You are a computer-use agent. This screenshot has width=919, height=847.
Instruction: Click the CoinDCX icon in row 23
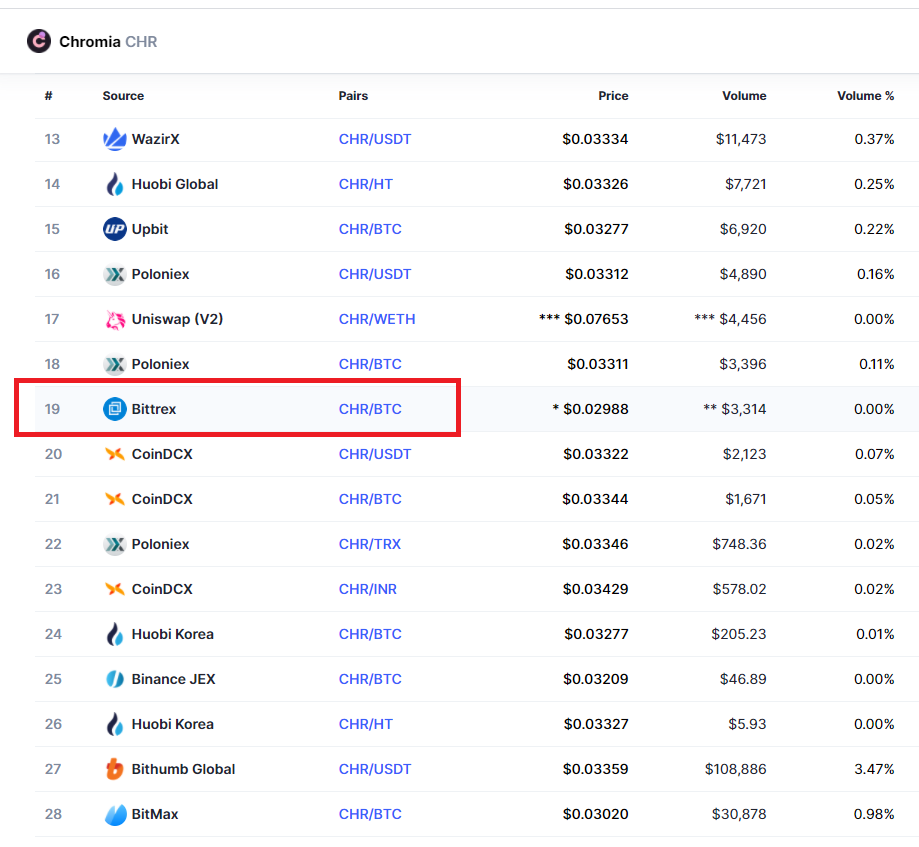pyautogui.click(x=115, y=589)
